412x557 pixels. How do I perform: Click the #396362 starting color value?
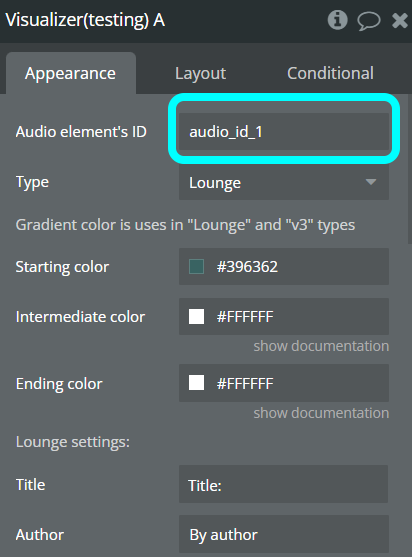click(247, 267)
